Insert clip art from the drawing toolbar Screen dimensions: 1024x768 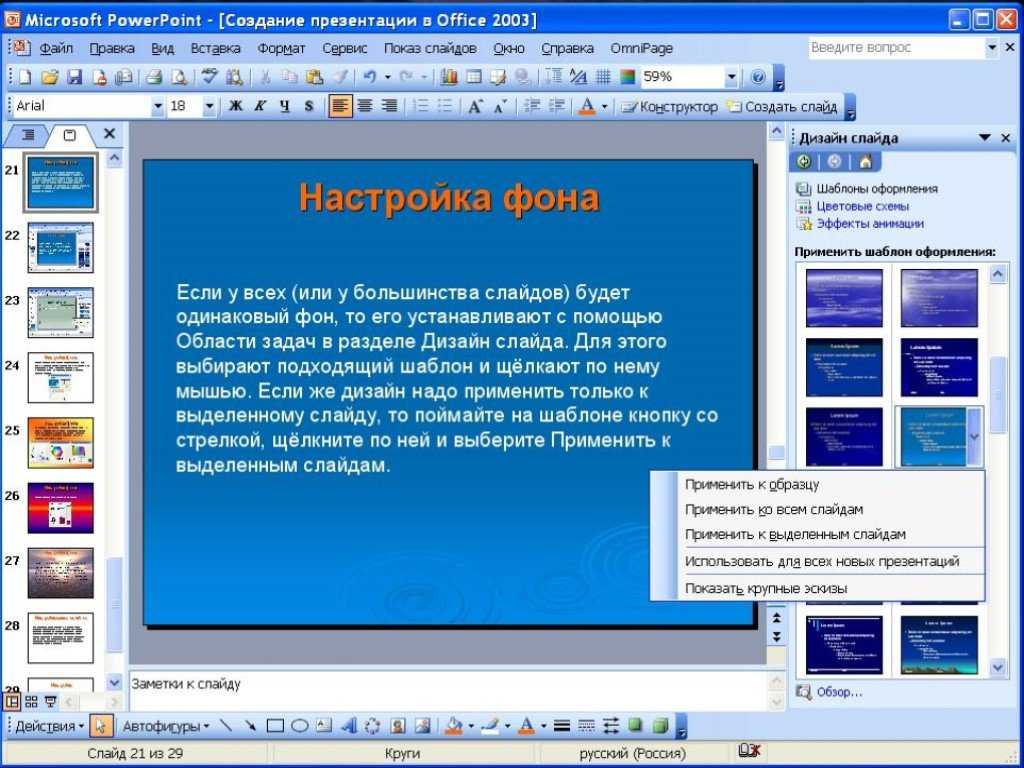tap(398, 726)
